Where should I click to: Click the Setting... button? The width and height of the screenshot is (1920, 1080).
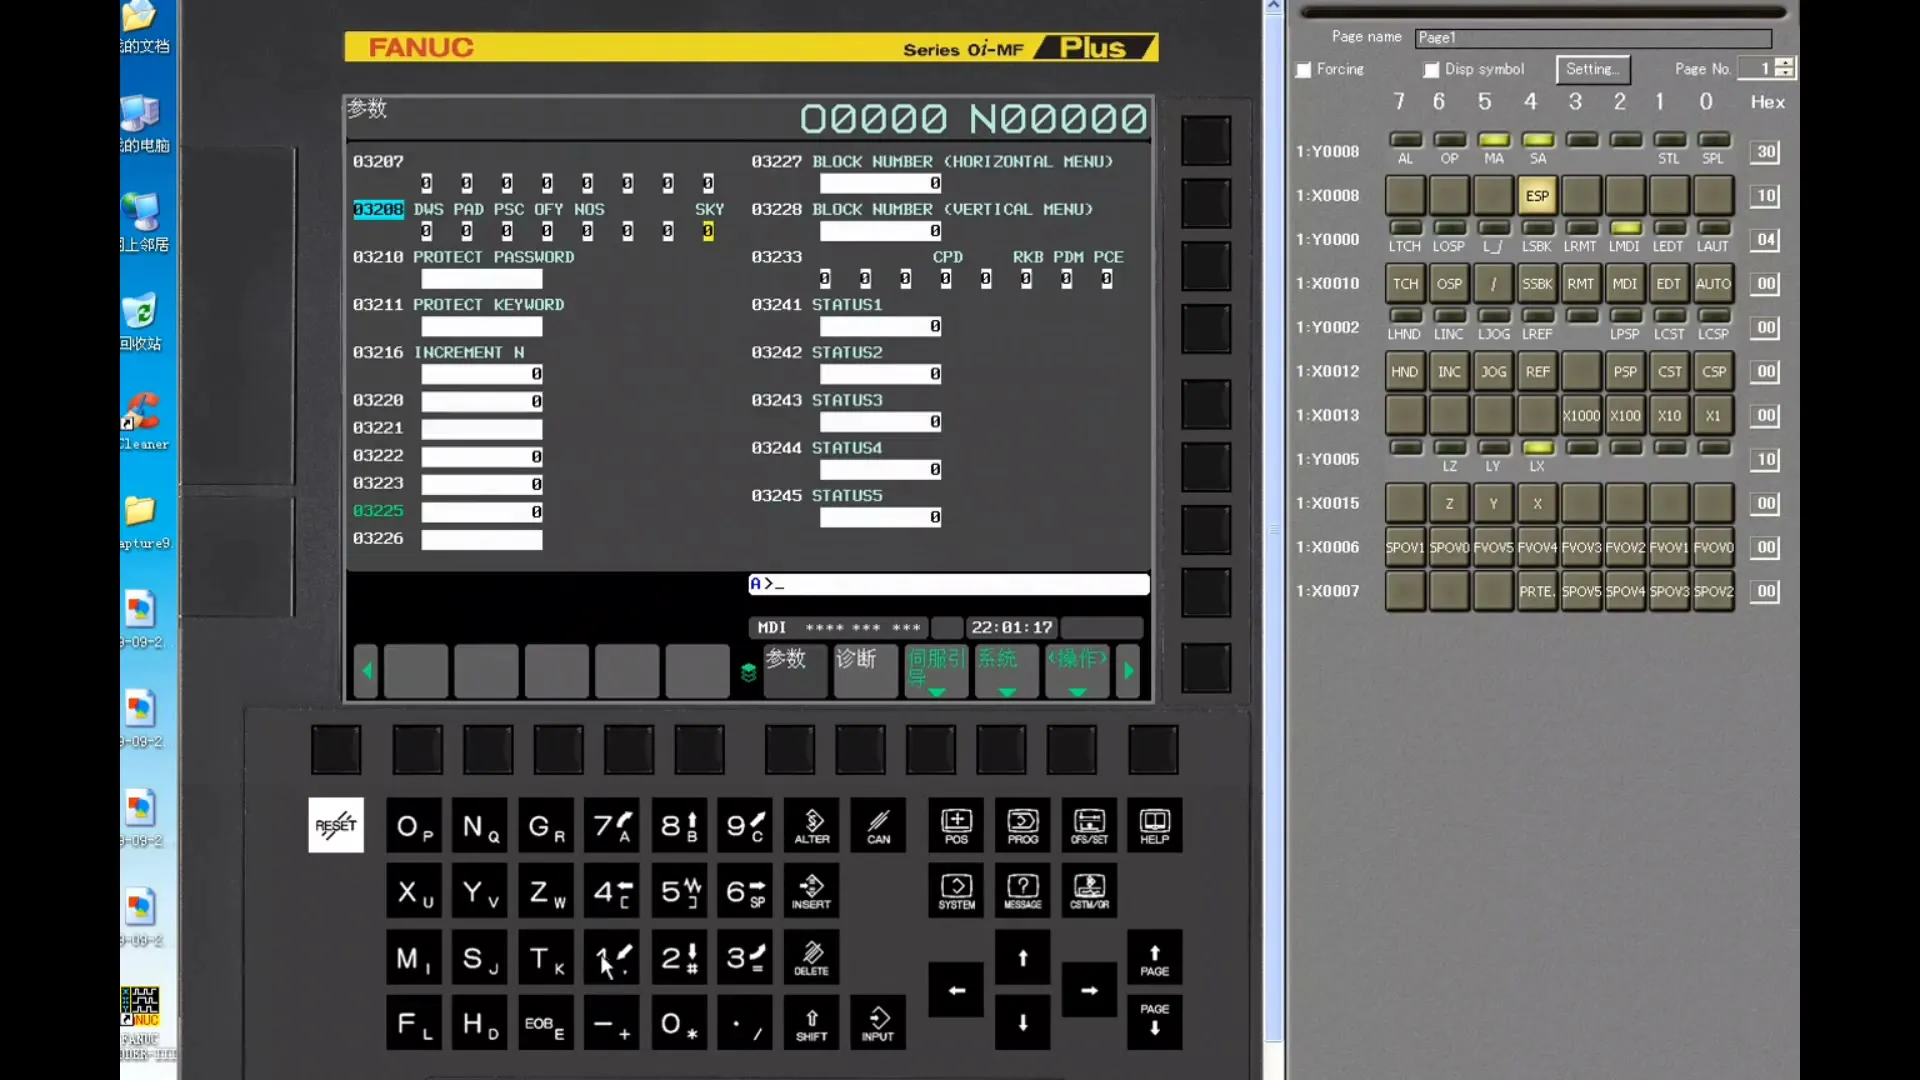tap(1592, 69)
